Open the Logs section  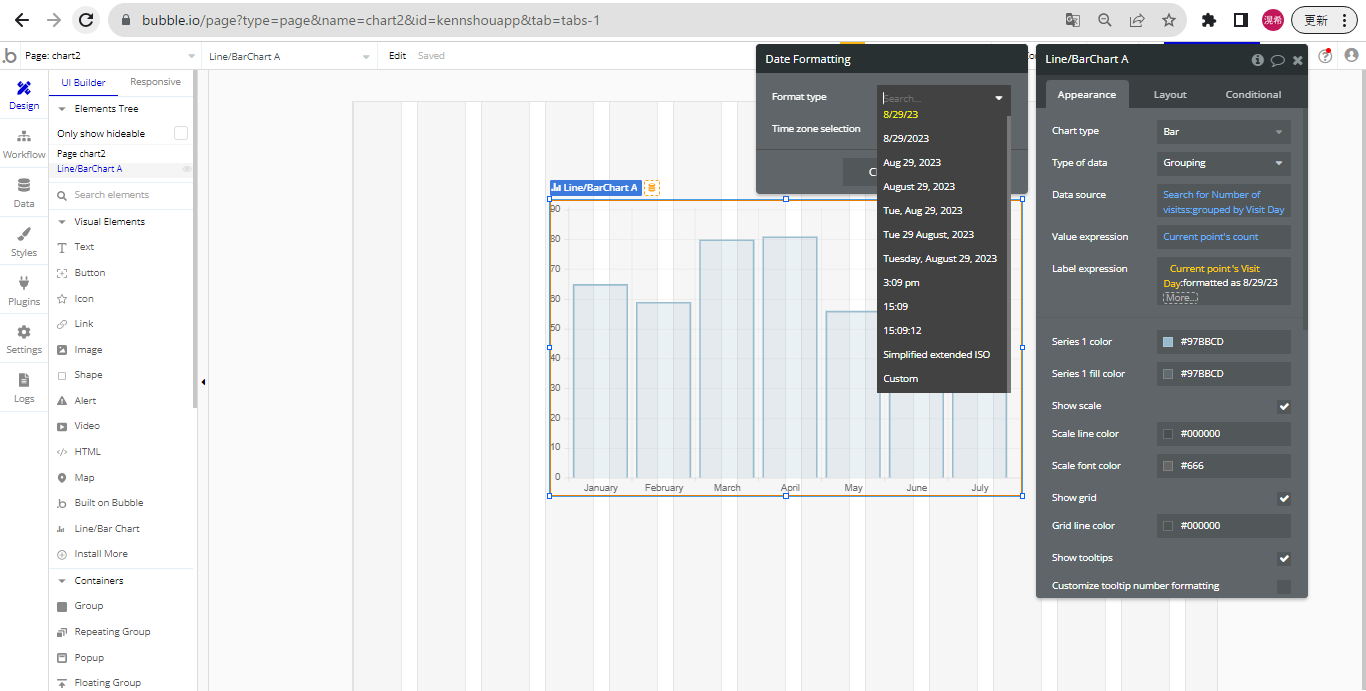tap(24, 389)
